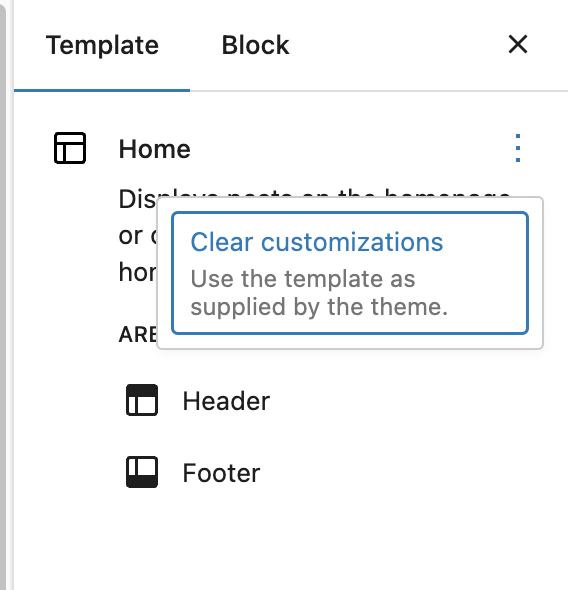Click the Home template layout icon
The image size is (568, 590).
click(x=70, y=148)
